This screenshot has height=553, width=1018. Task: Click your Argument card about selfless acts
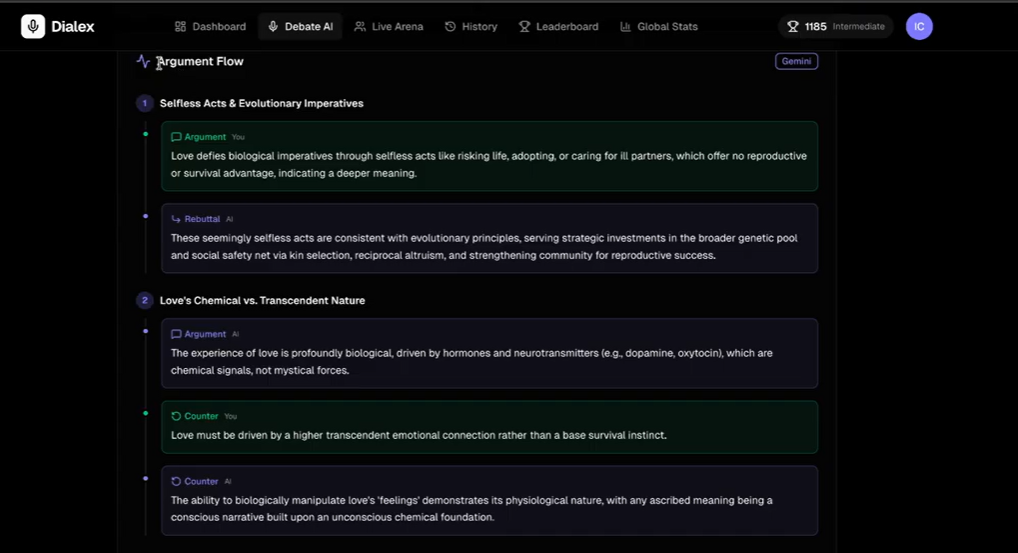tap(489, 156)
